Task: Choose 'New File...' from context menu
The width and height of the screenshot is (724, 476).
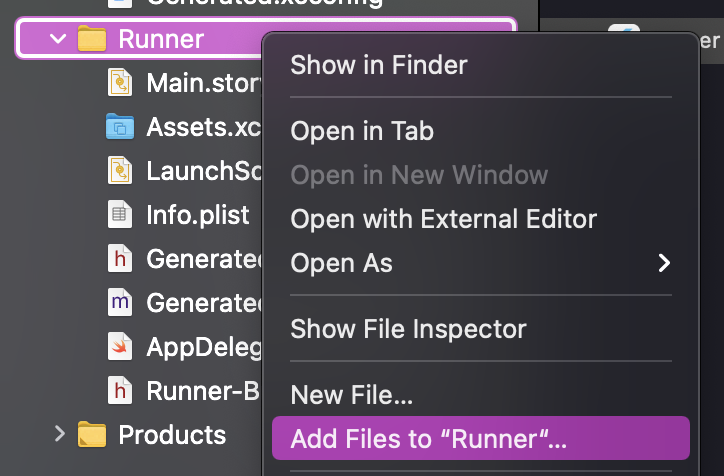Action: (351, 395)
